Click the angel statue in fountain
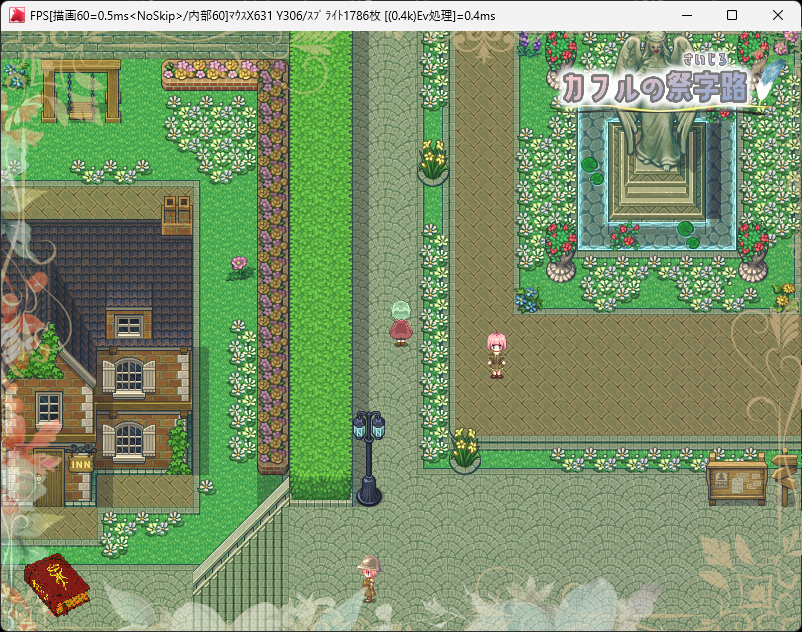Image resolution: width=802 pixels, height=632 pixels. 656,102
